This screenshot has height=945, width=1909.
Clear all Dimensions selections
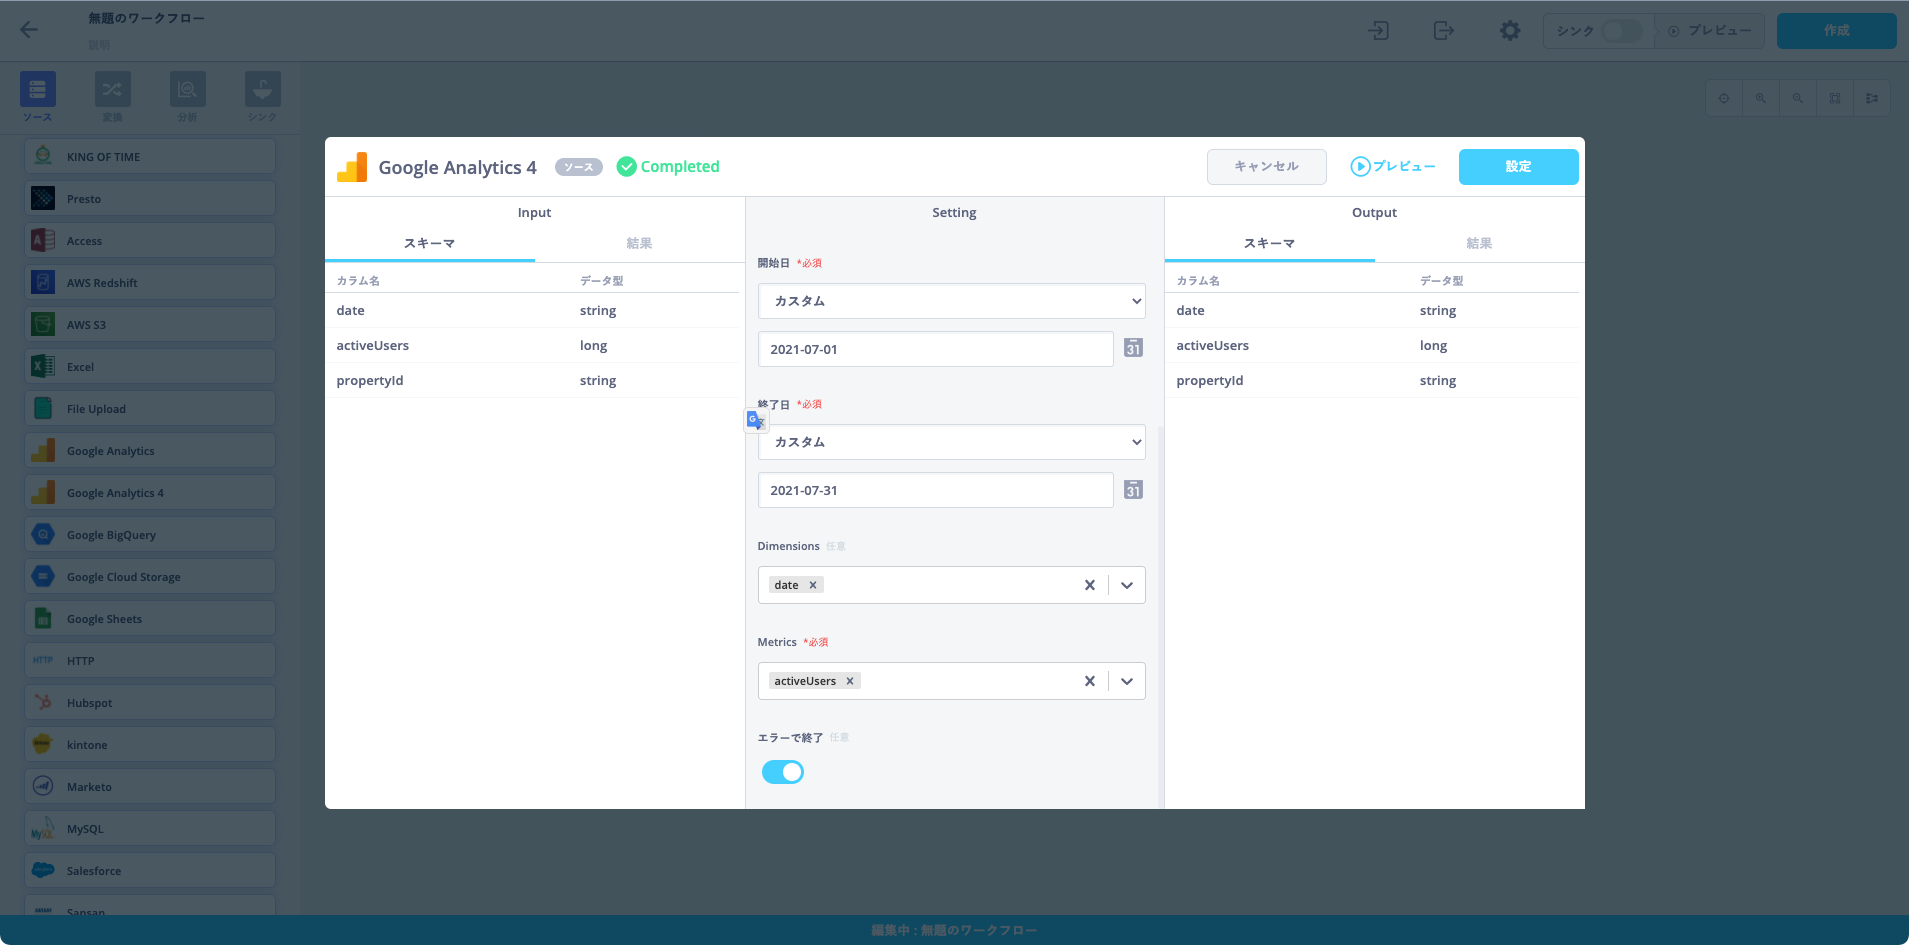pos(1090,585)
